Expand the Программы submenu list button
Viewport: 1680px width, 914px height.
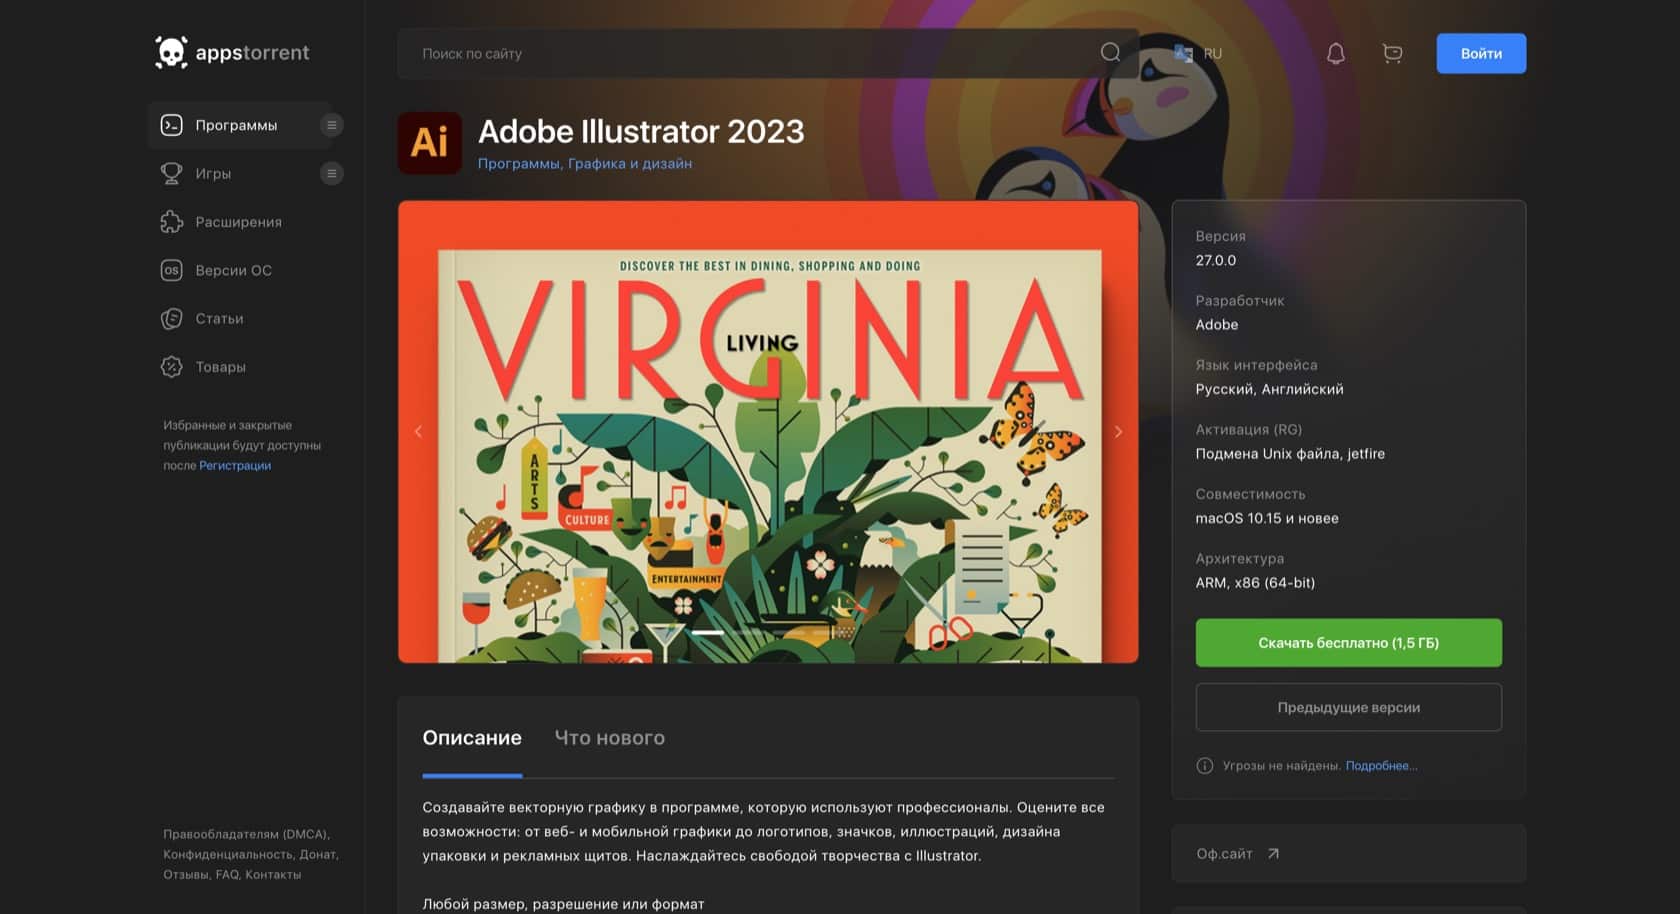[x=332, y=125]
